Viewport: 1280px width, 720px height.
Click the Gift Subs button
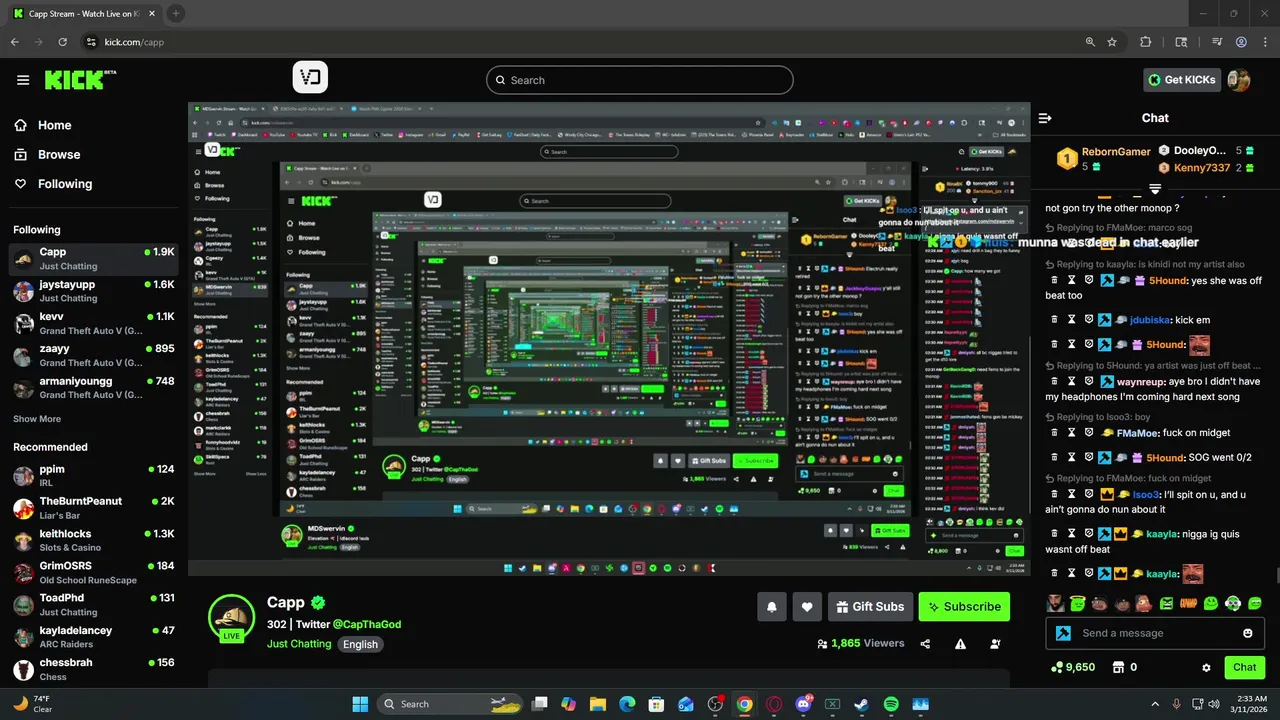click(869, 607)
